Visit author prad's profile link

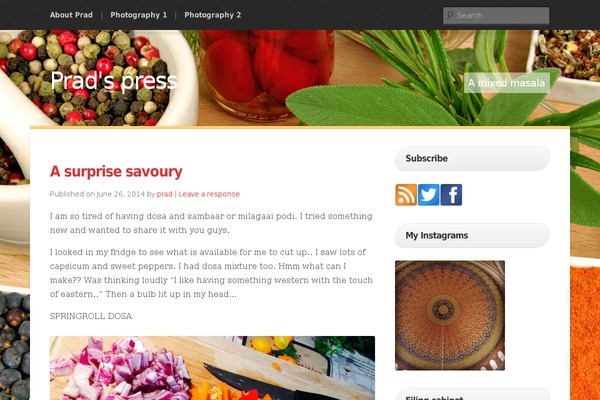(165, 194)
